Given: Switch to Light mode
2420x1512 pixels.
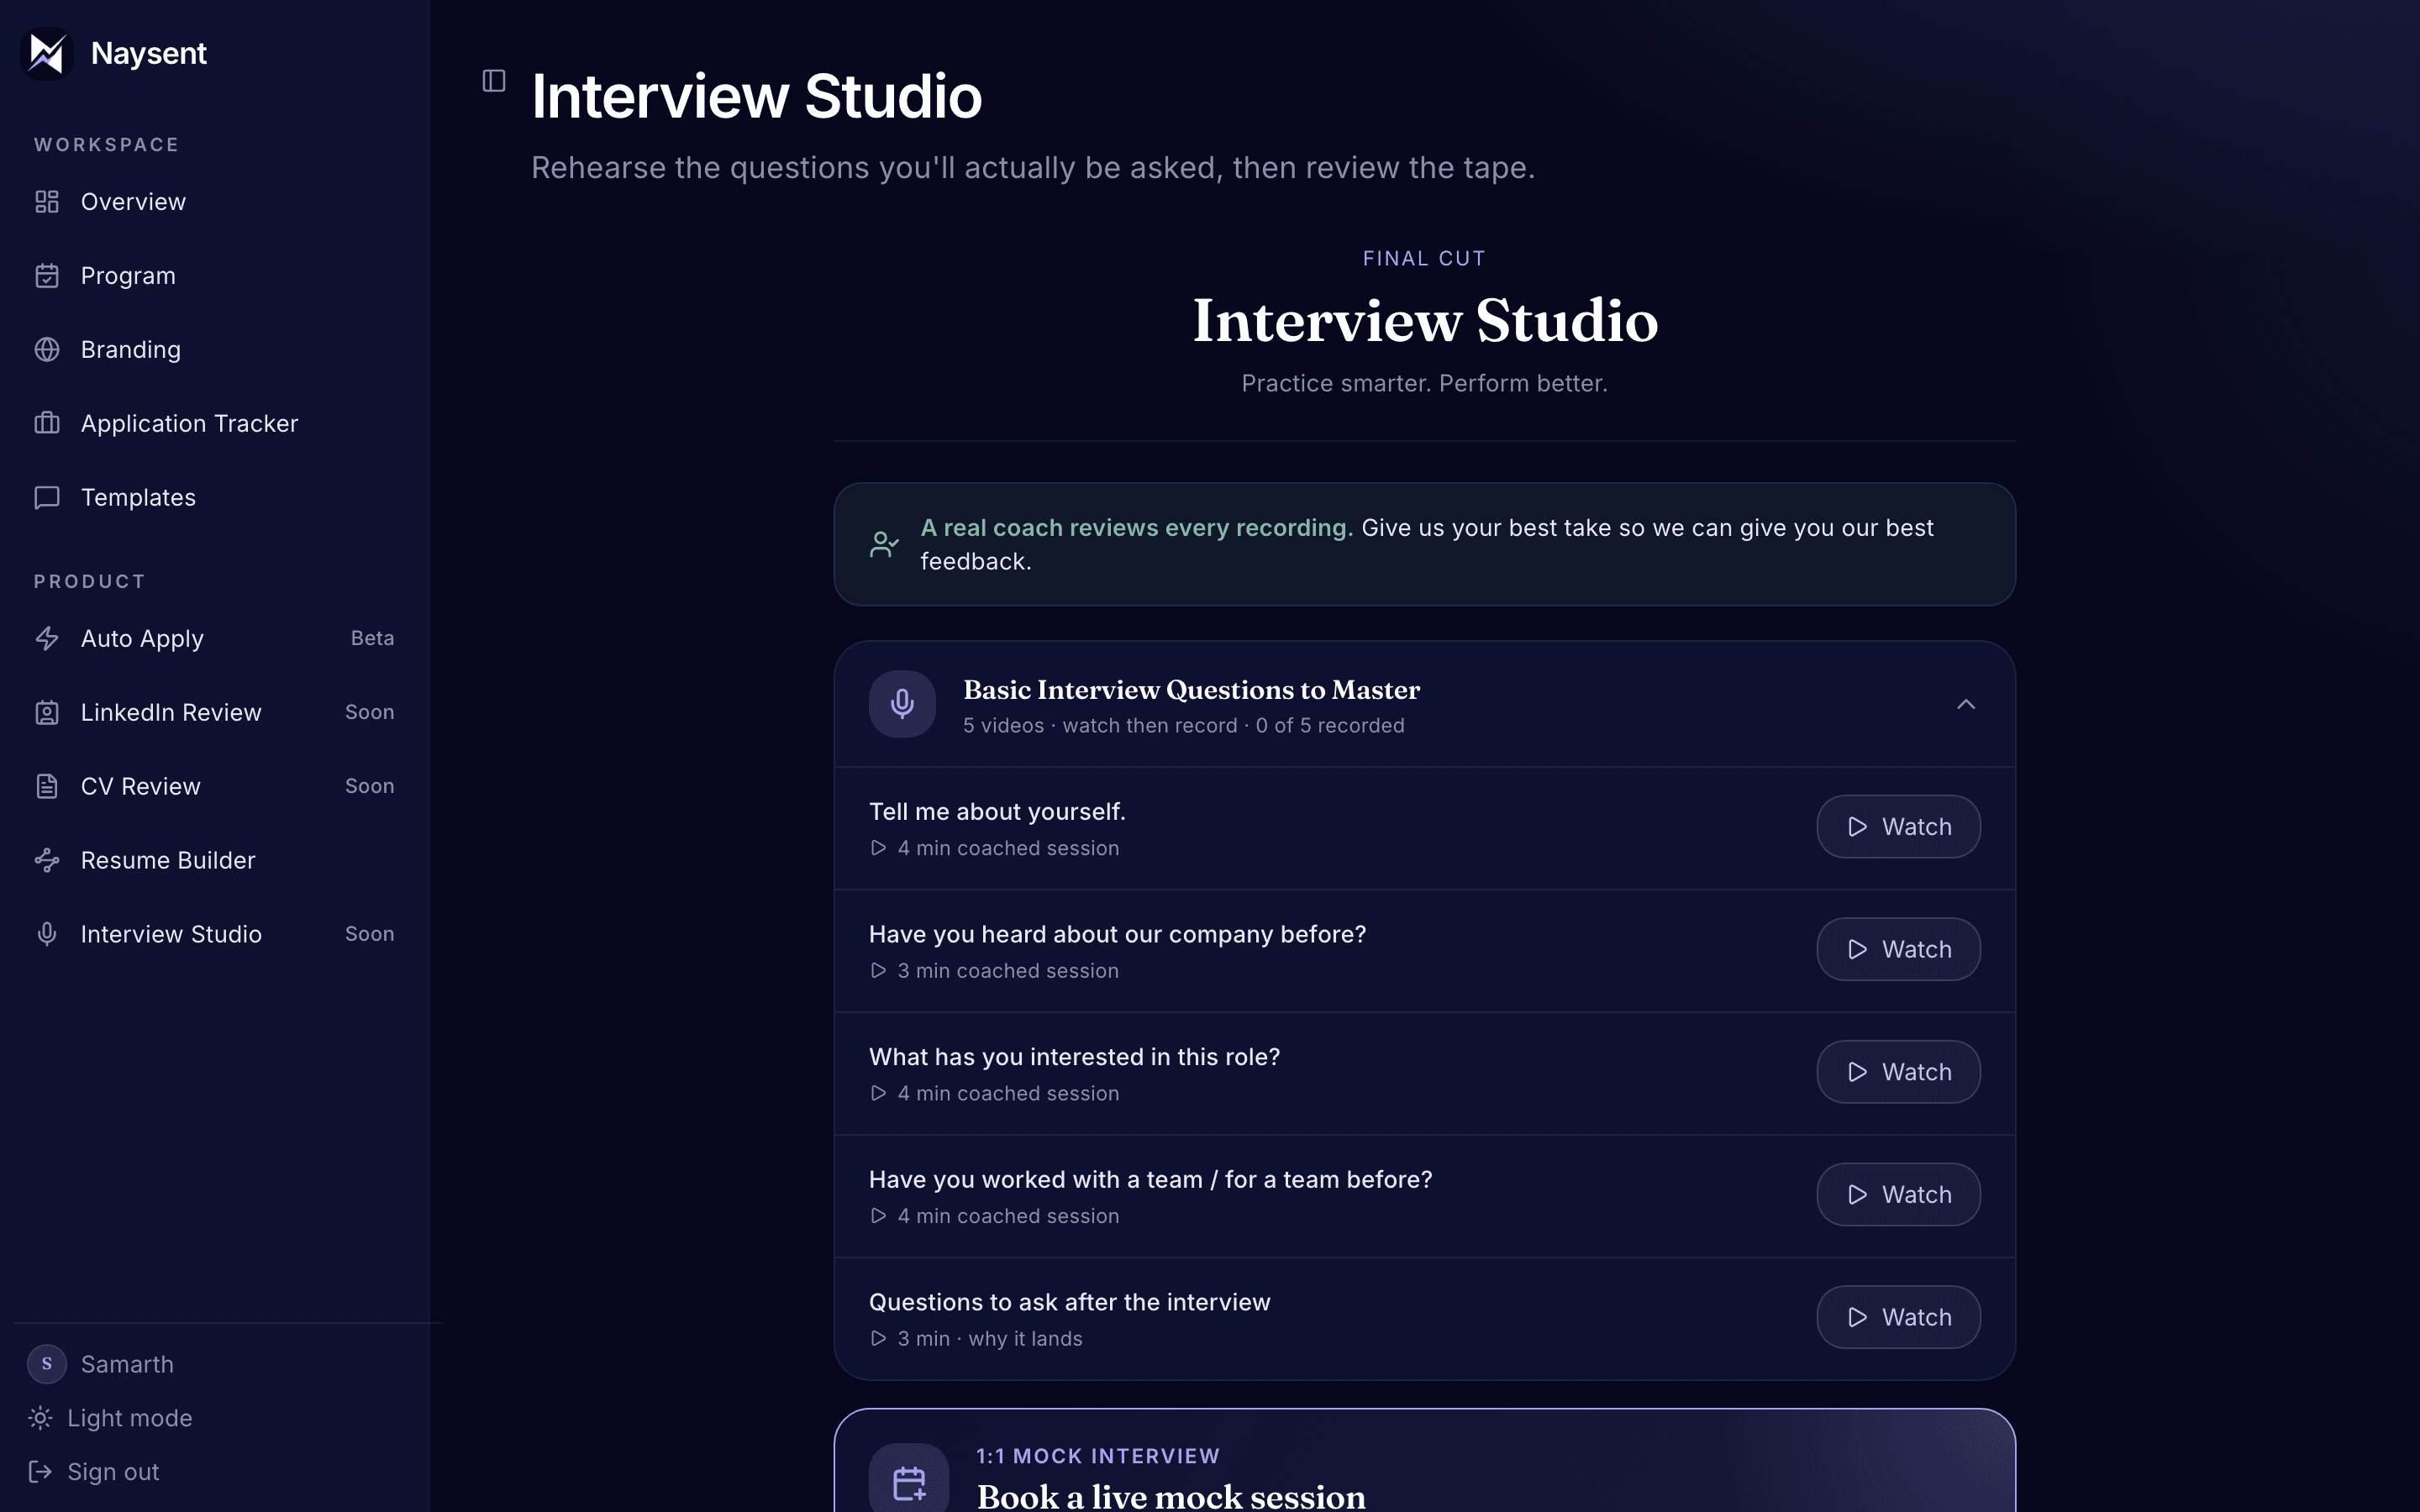Looking at the screenshot, I should click(111, 1418).
